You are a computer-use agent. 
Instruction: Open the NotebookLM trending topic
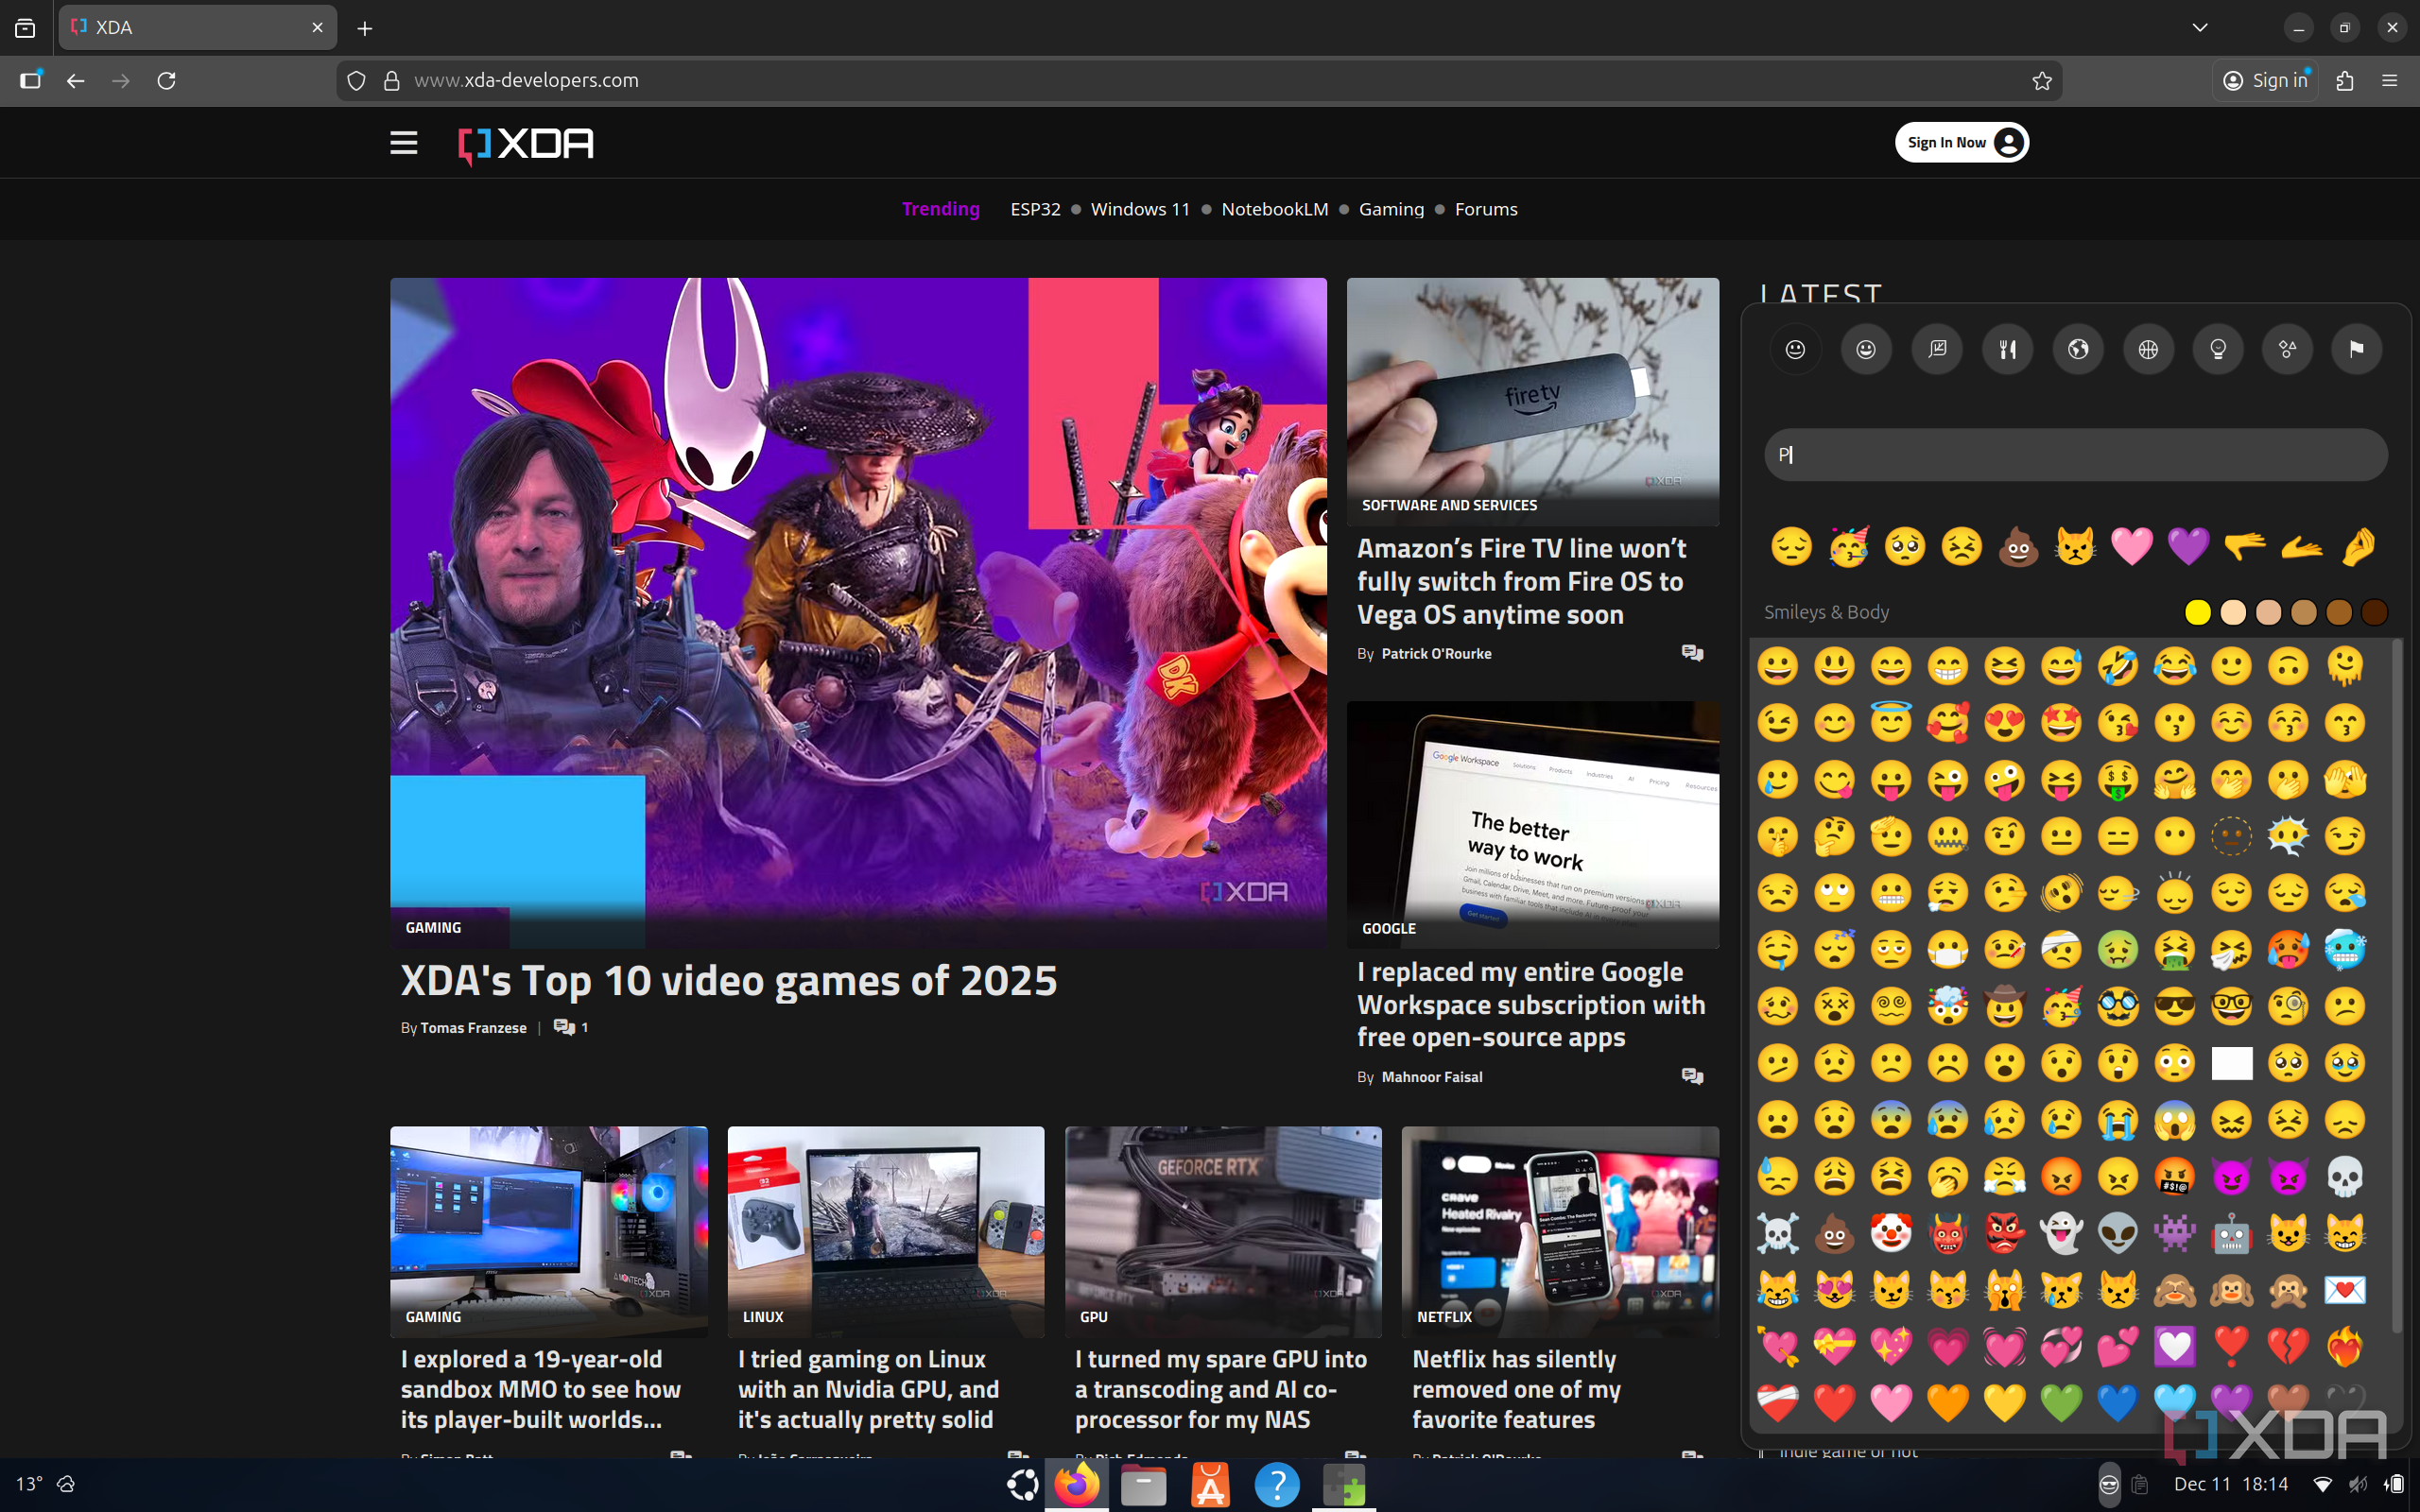[1274, 209]
